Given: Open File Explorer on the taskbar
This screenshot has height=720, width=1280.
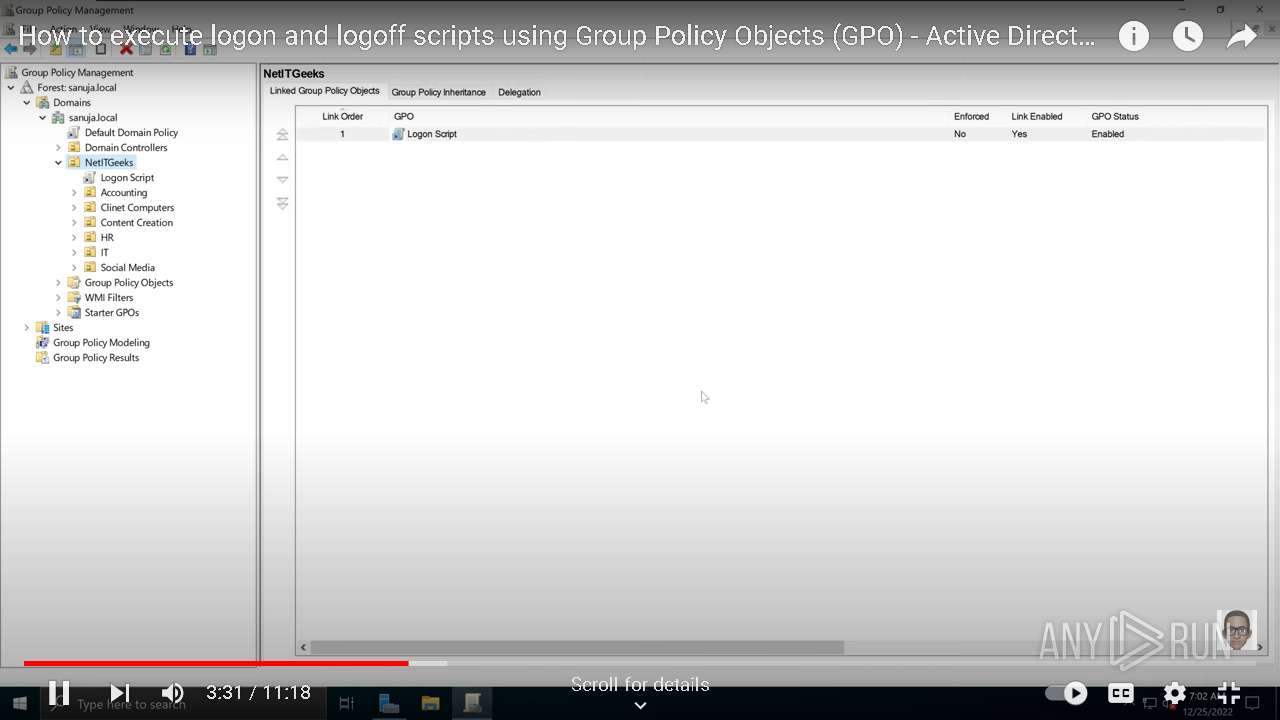Looking at the screenshot, I should pos(430,704).
